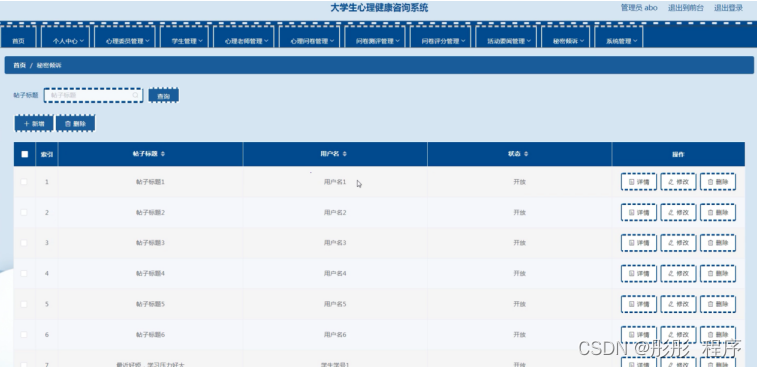Viewport: 757px width, 368px height.
Task: Click 修改 for 帖子标题5
Action: tap(678, 304)
